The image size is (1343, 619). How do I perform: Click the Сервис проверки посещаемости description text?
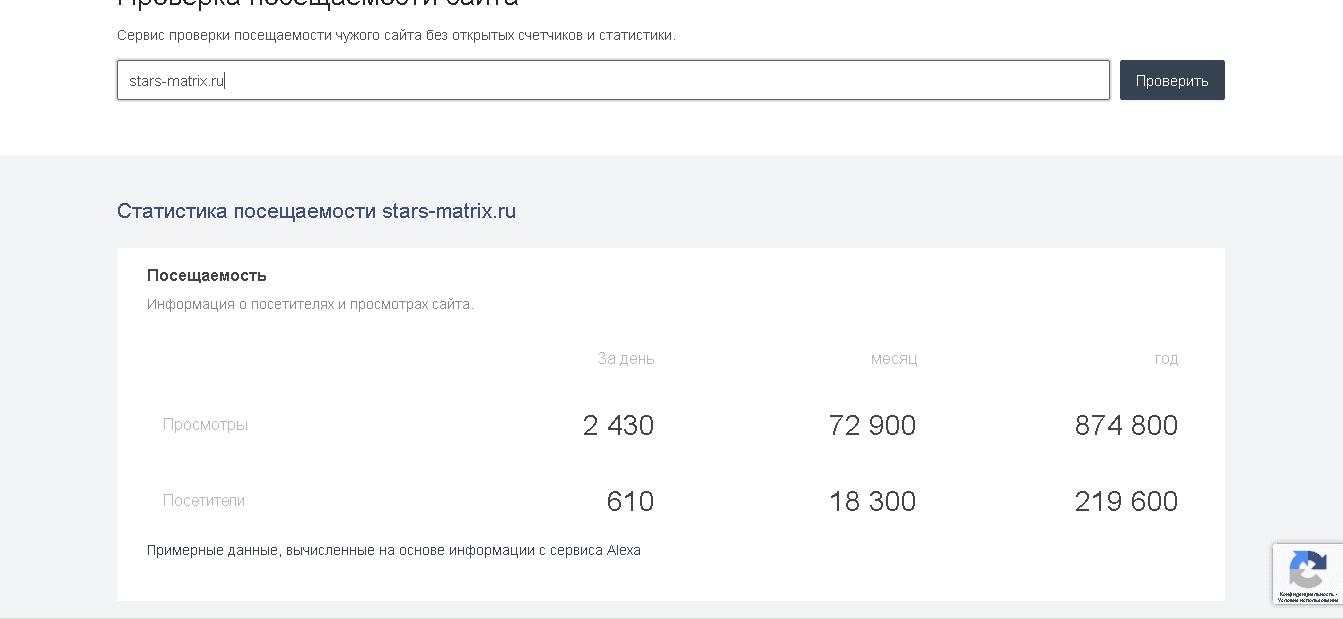point(396,35)
